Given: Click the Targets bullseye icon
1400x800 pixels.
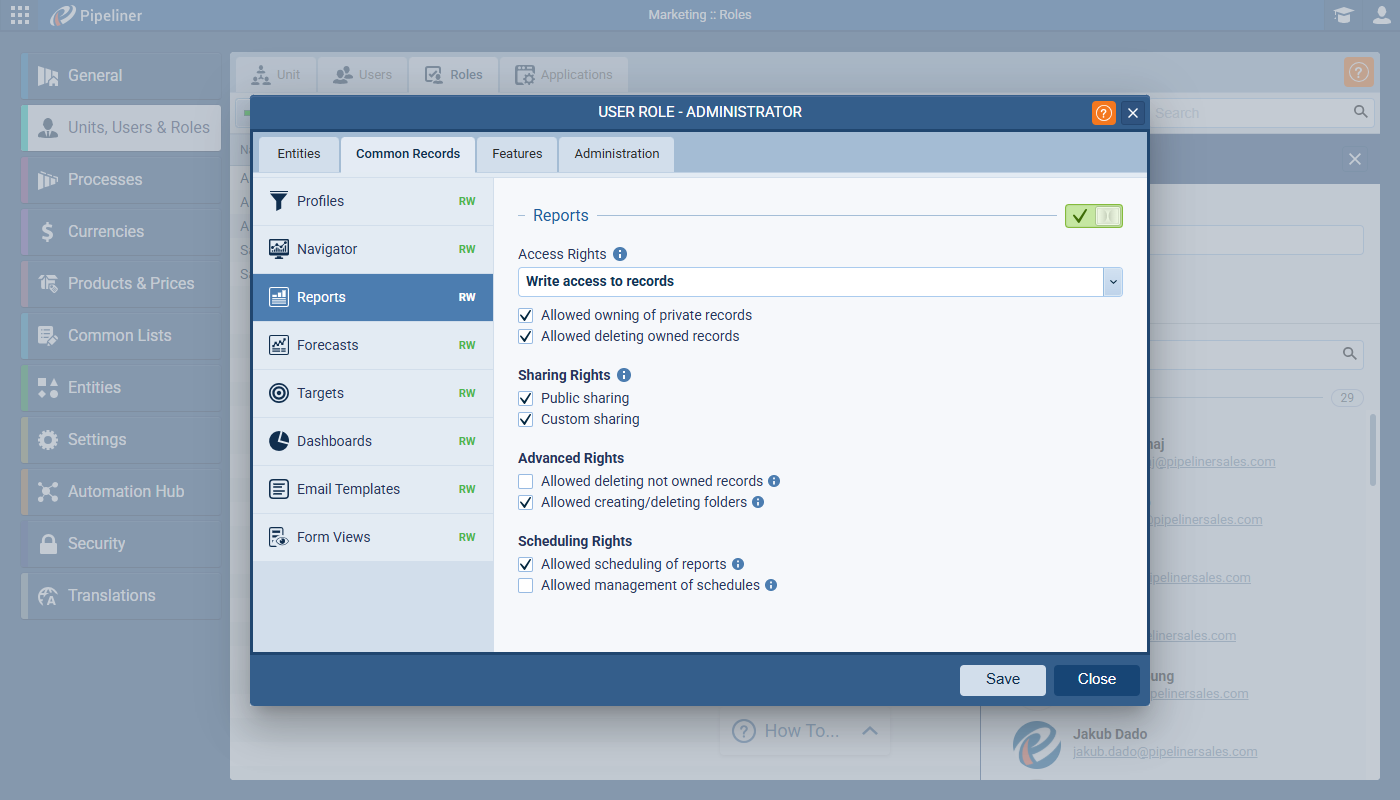Looking at the screenshot, I should 279,393.
